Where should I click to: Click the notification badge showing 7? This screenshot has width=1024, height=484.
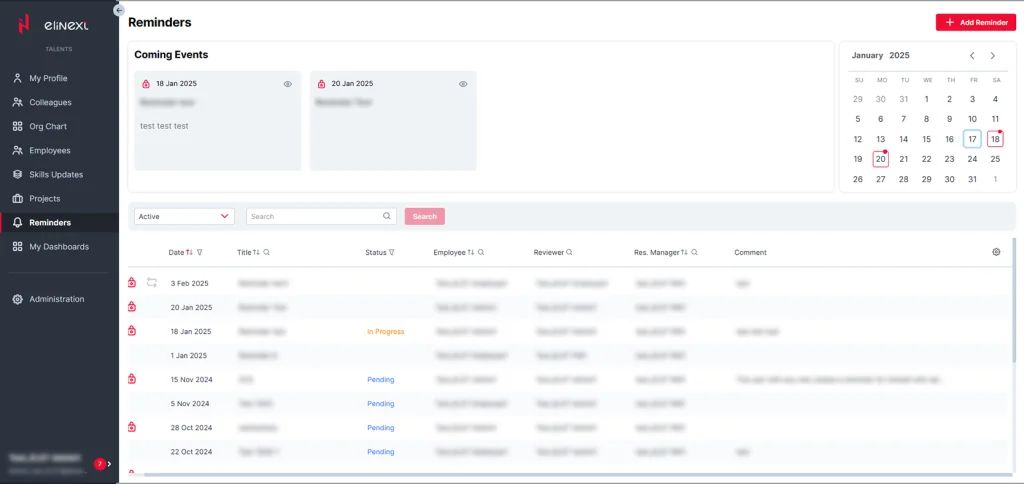click(x=99, y=464)
